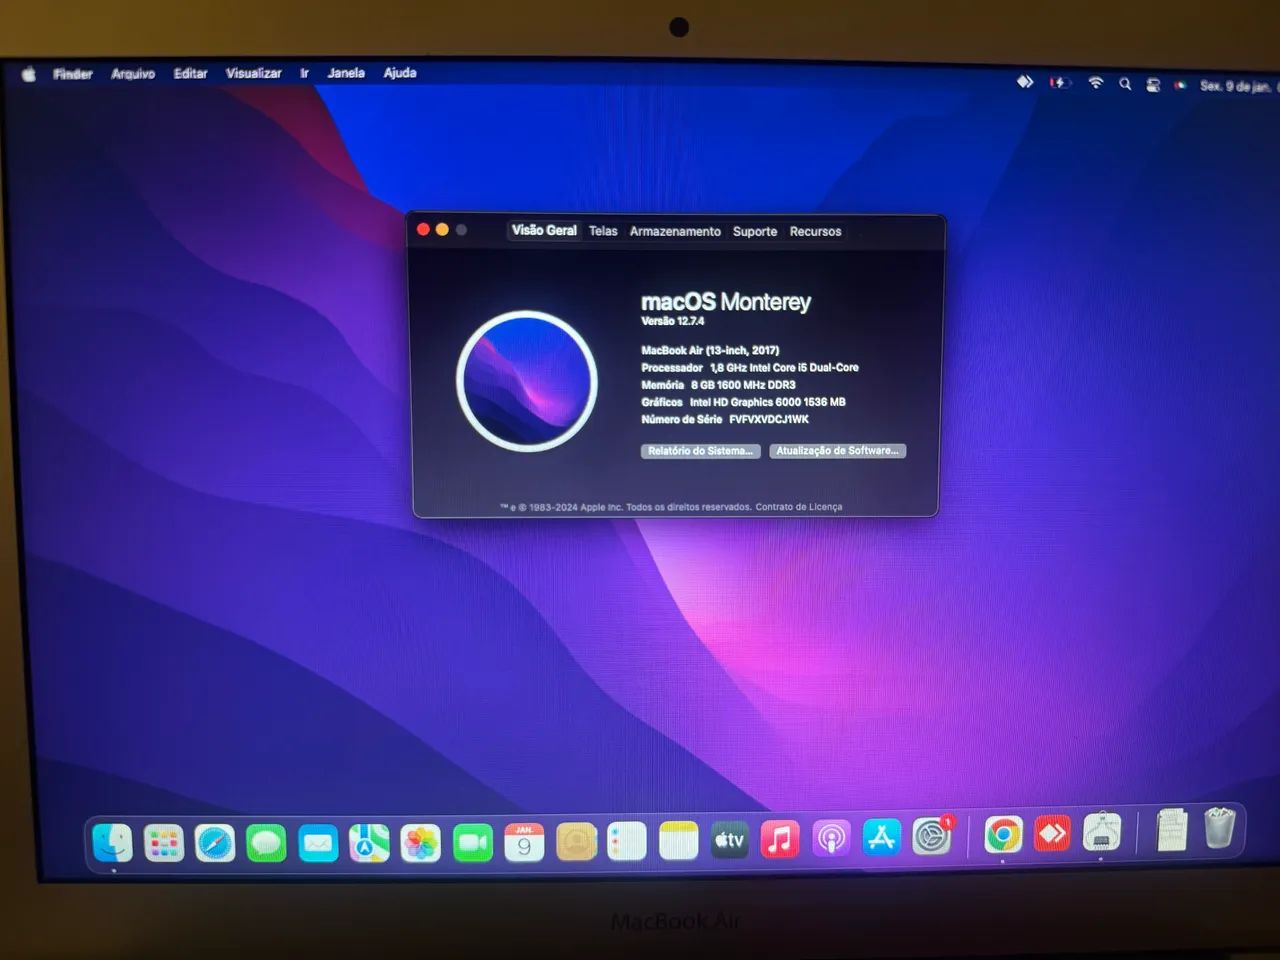
Task: Click the Contrato de Licença link
Action: pyautogui.click(x=797, y=507)
